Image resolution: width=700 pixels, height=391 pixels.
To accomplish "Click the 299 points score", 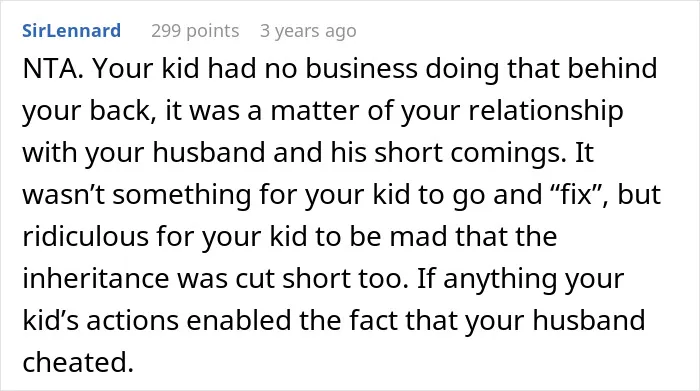I will [195, 31].
